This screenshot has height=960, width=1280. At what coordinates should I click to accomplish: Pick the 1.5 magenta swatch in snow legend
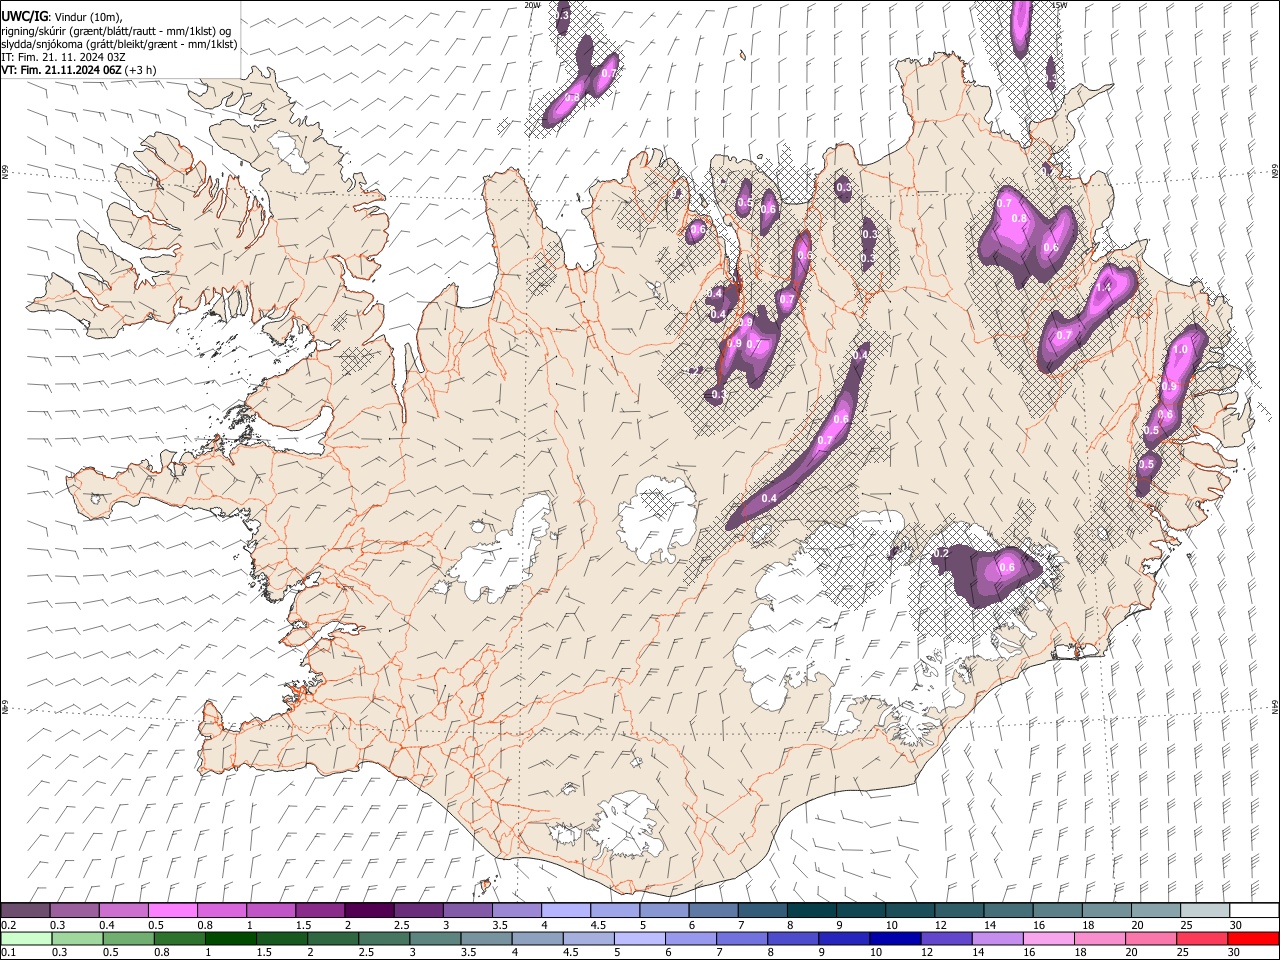point(320,910)
